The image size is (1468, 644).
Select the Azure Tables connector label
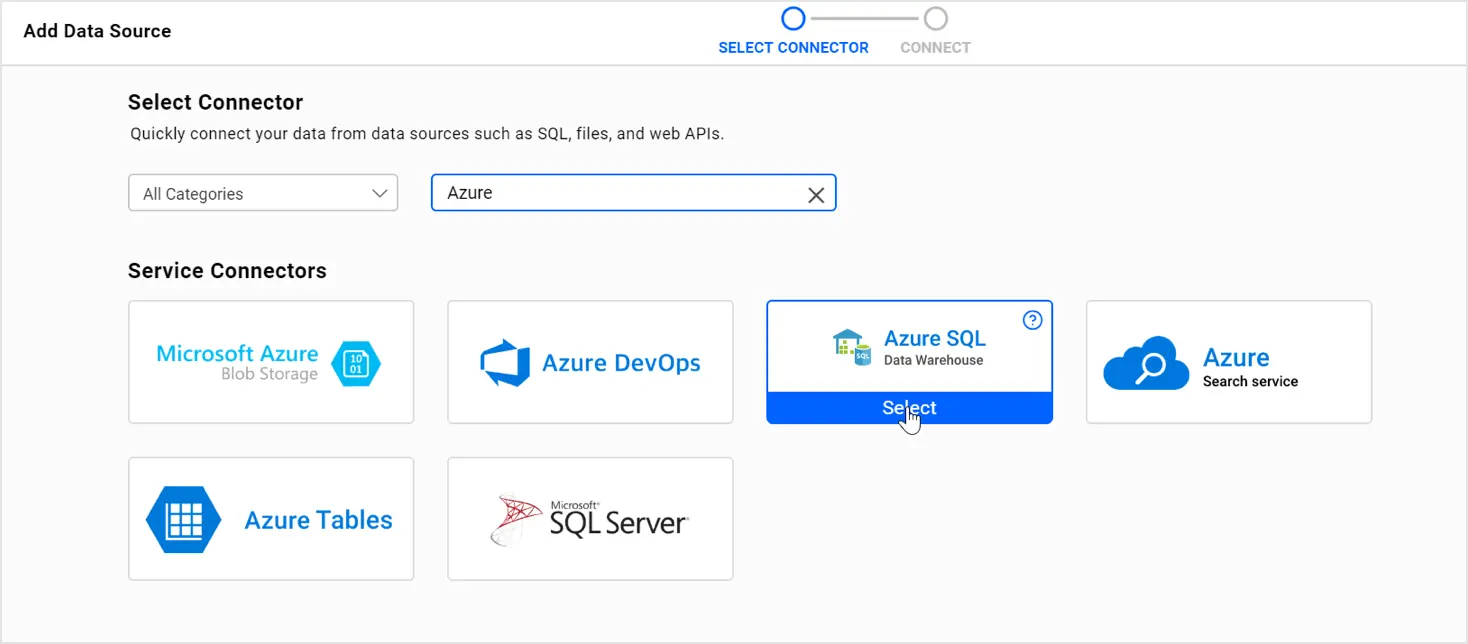318,520
